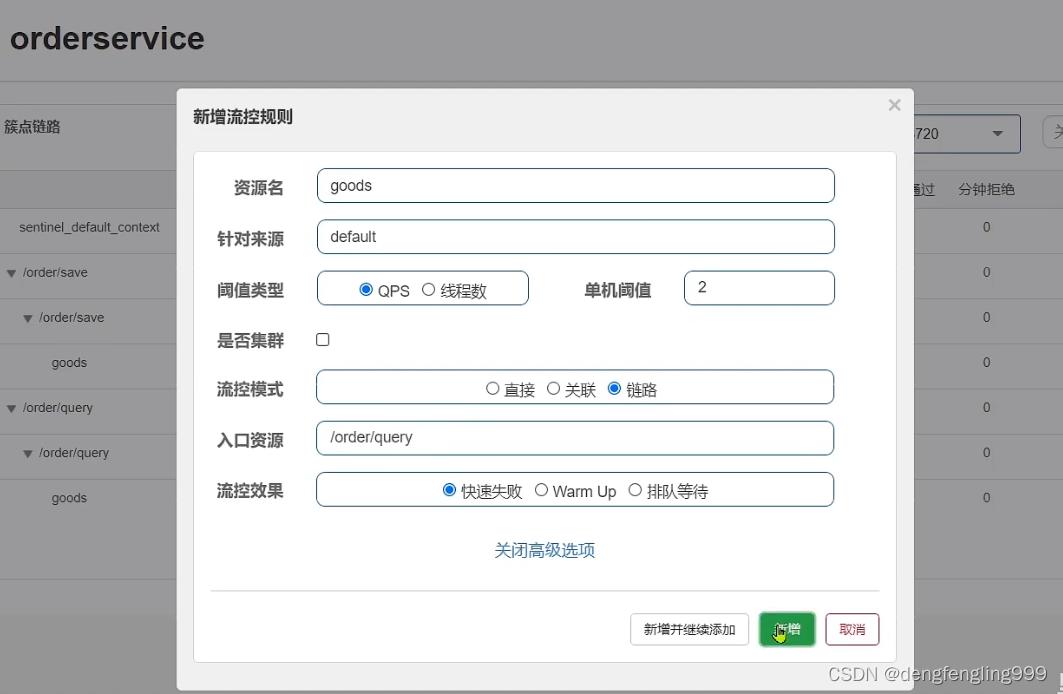
Task: Collapse the top-level /order/save tree node
Action: click(x=11, y=273)
